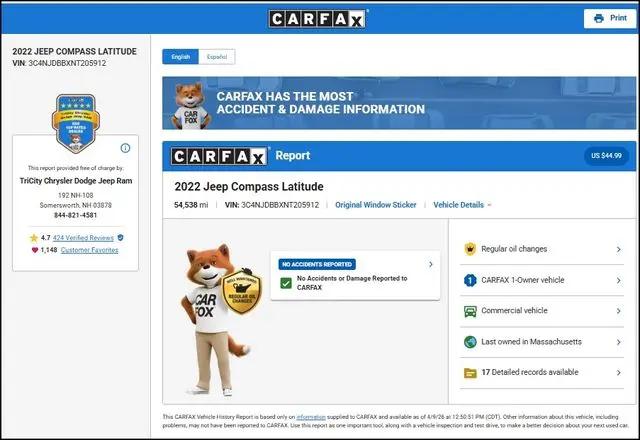Click the globe Last owned in Massachusetts icon
640x440 pixels.
click(x=470, y=342)
